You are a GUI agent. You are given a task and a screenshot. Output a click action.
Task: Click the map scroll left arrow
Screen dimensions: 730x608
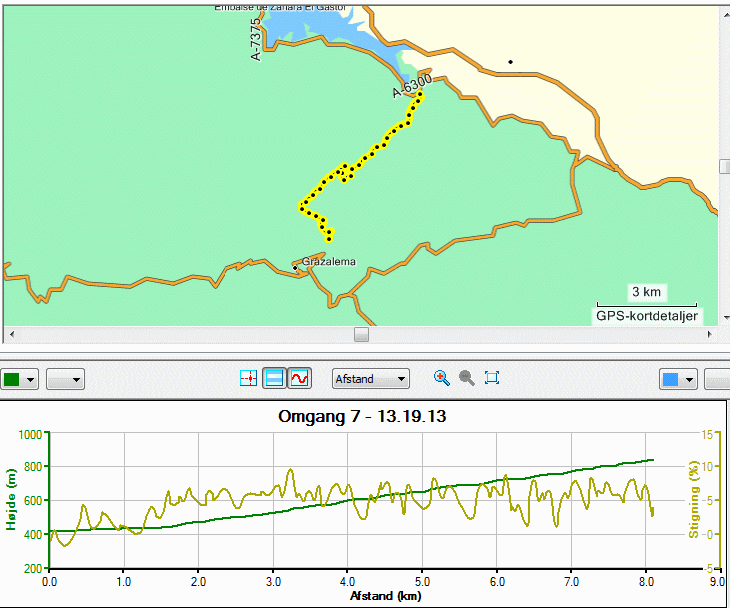click(x=12, y=334)
